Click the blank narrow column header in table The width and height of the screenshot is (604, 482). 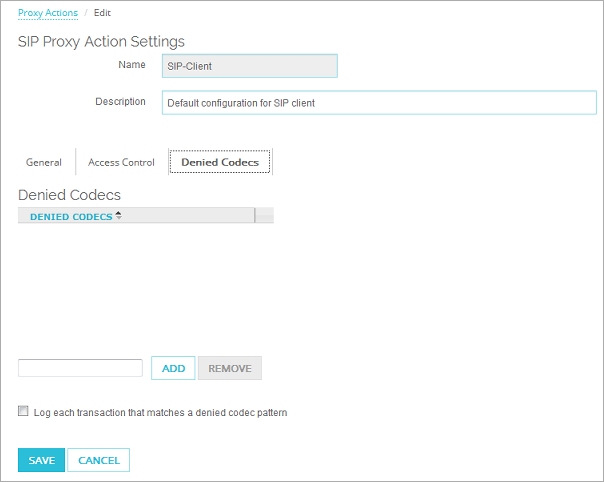click(x=264, y=216)
